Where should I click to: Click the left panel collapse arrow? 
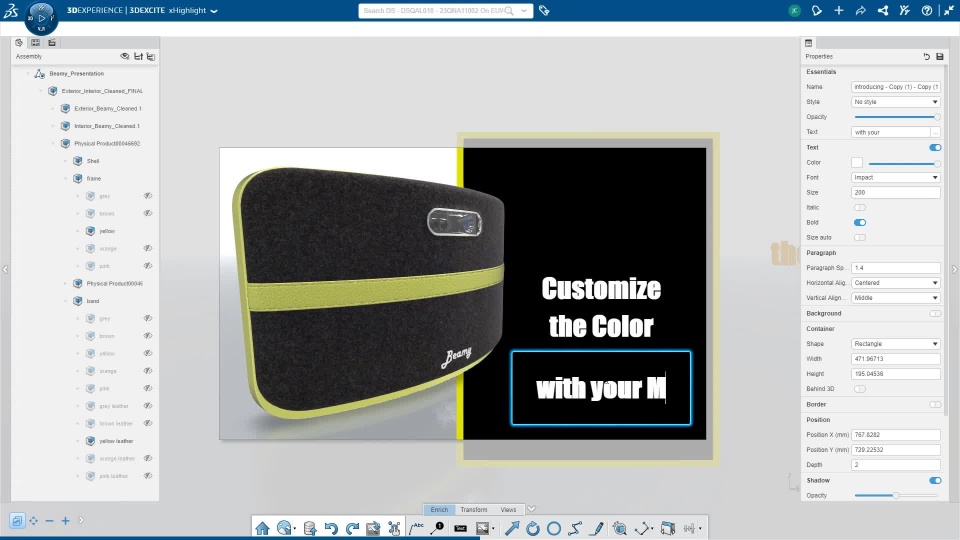(x=6, y=269)
